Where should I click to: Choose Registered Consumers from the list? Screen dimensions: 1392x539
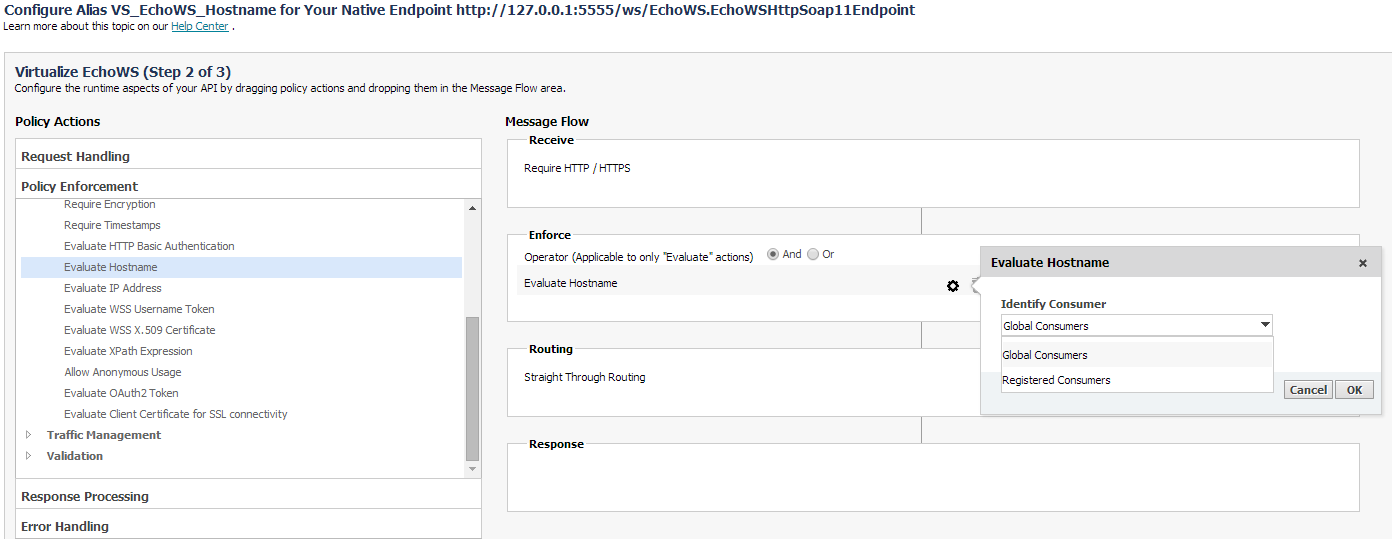coord(1137,380)
